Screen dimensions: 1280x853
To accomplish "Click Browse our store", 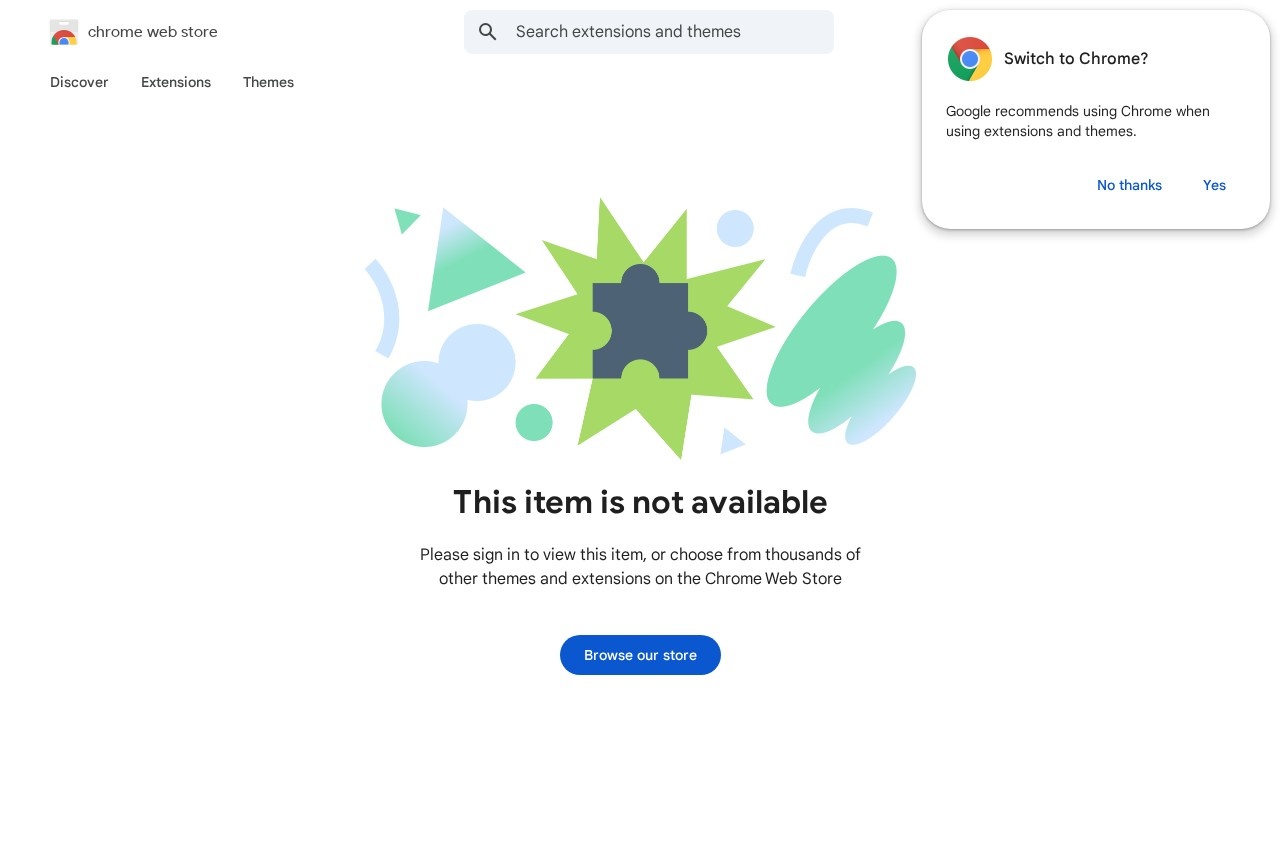I will click(x=640, y=655).
